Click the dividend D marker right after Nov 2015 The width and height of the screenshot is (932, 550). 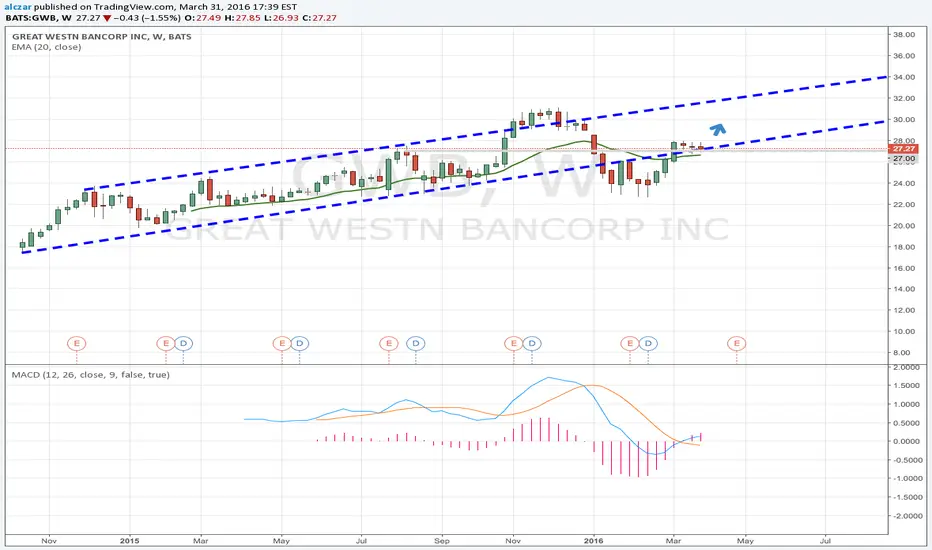click(x=531, y=343)
